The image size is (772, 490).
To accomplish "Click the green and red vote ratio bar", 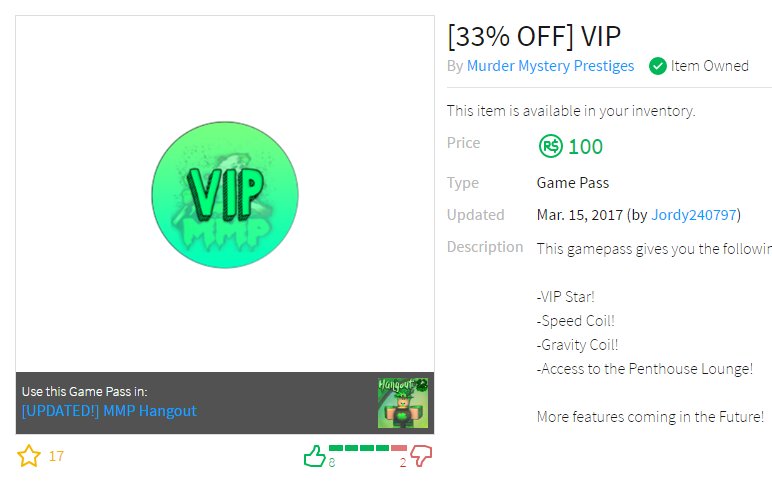I will coord(368,448).
